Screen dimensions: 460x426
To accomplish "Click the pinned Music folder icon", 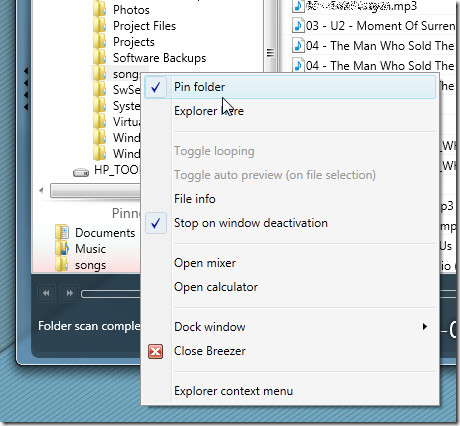I will (62, 248).
